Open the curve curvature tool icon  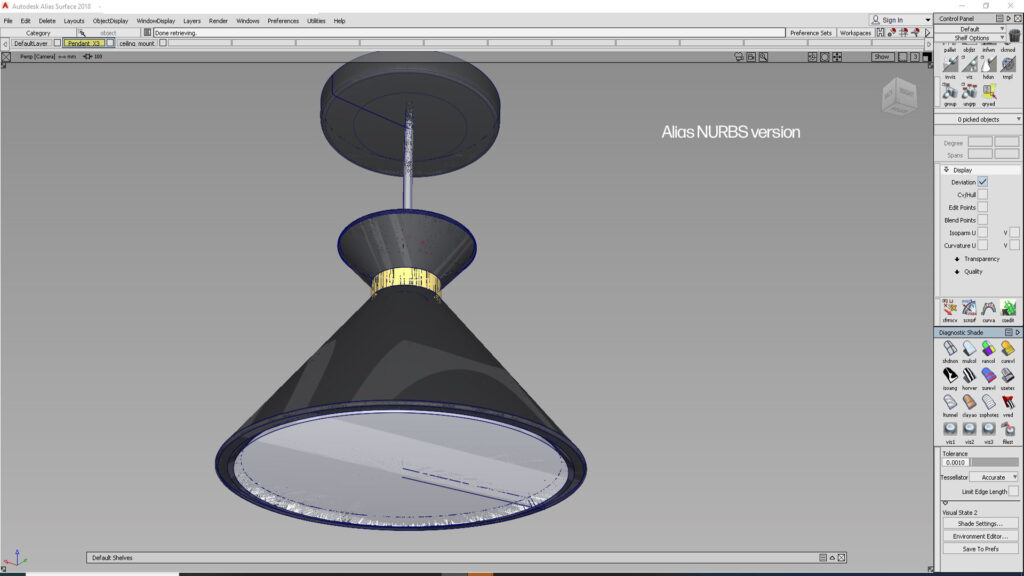(988, 308)
